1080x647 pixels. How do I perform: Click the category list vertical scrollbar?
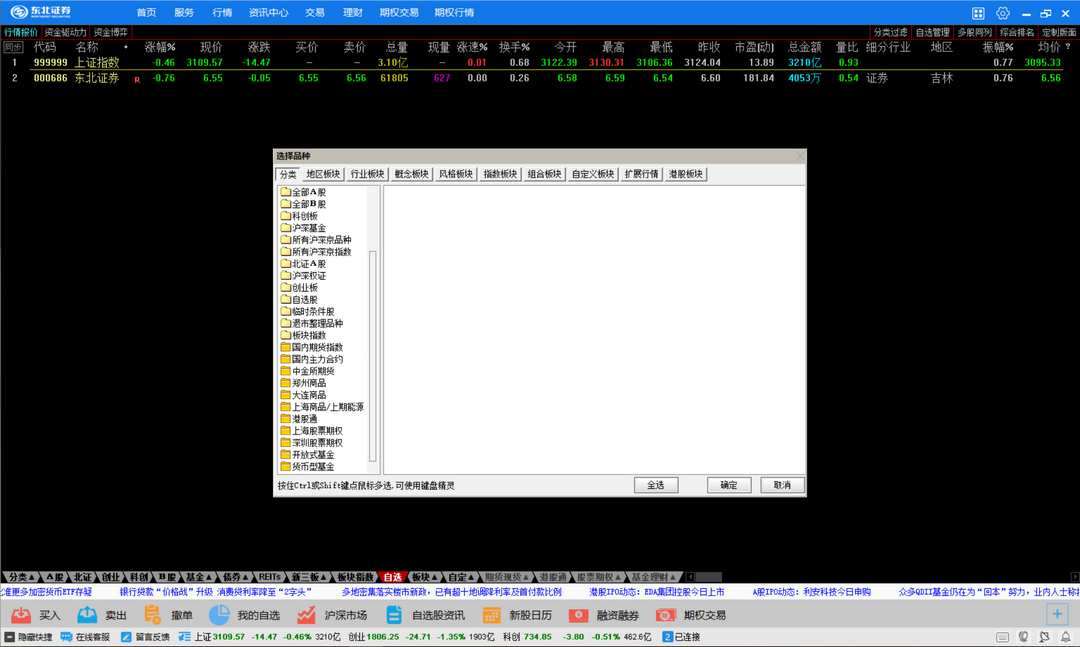point(373,350)
